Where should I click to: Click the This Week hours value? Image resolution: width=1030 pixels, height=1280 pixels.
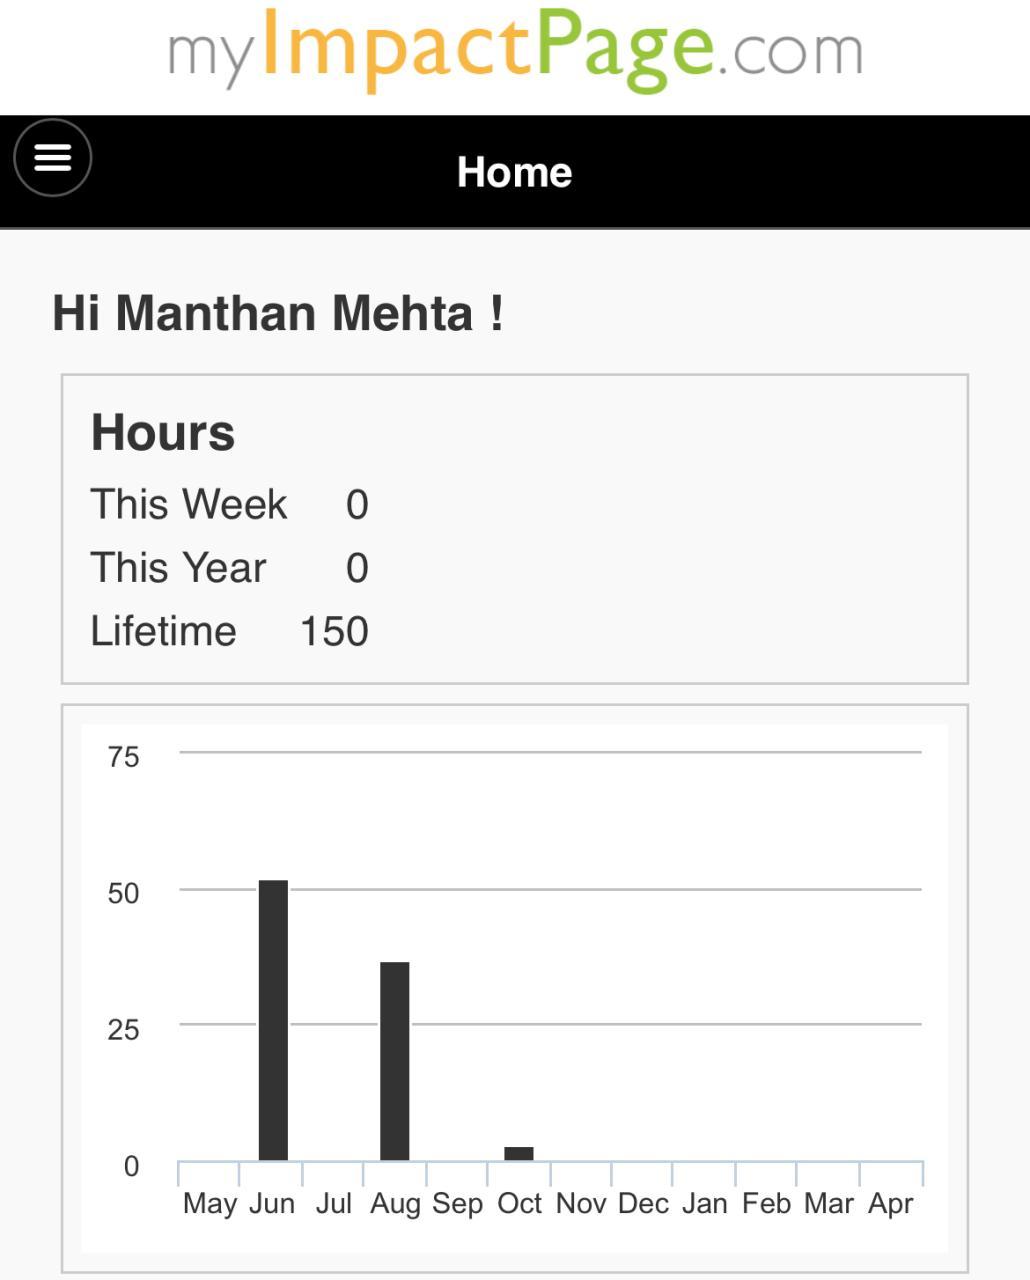click(357, 505)
